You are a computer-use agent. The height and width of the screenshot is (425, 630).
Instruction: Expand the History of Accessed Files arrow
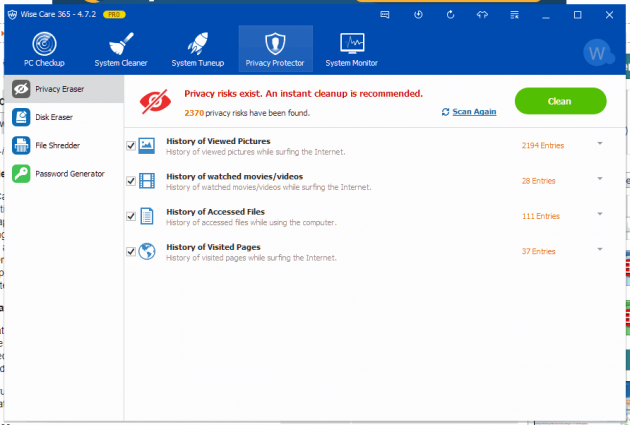[599, 214]
